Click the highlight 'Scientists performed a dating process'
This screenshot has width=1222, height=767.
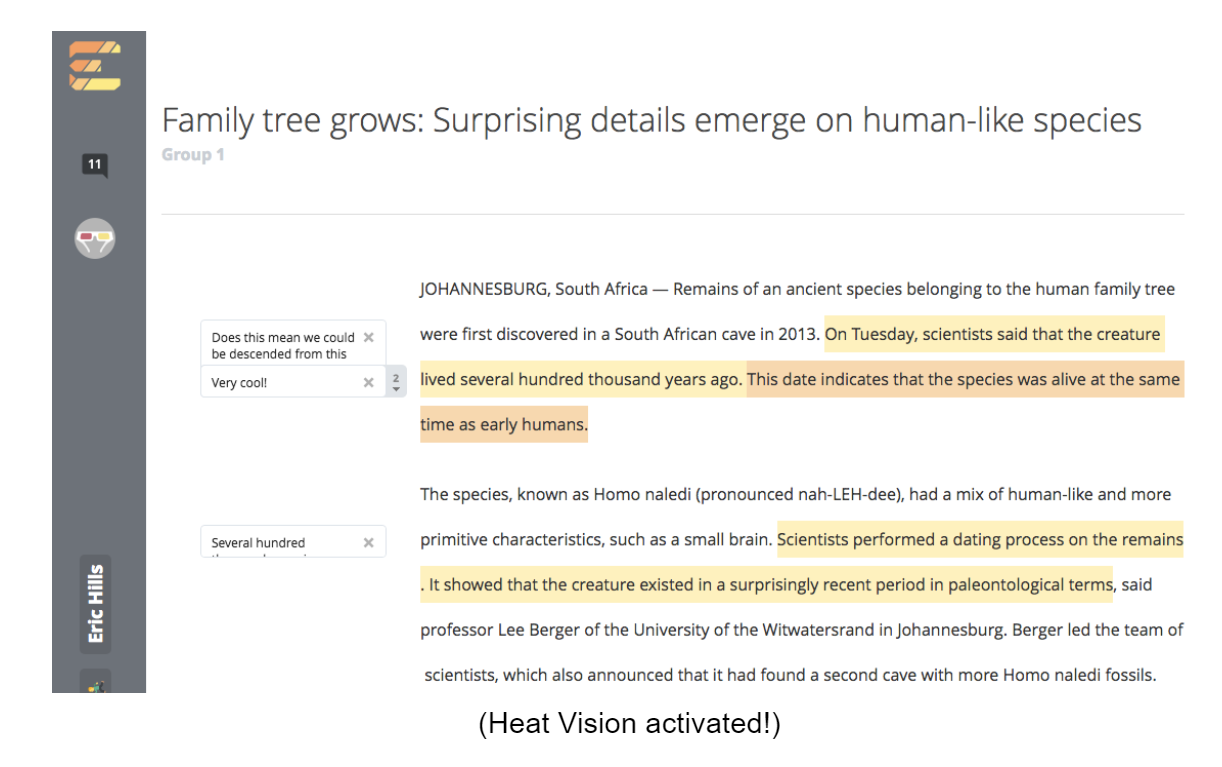tap(980, 539)
